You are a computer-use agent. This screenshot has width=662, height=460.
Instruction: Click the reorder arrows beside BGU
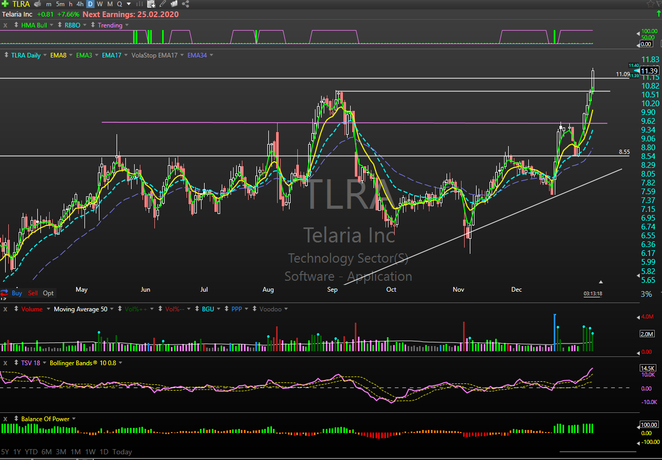[x=197, y=309]
